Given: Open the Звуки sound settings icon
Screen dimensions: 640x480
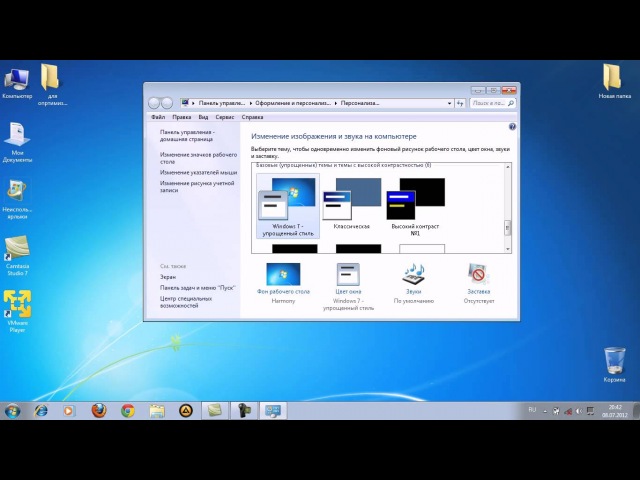Looking at the screenshot, I should tap(413, 274).
